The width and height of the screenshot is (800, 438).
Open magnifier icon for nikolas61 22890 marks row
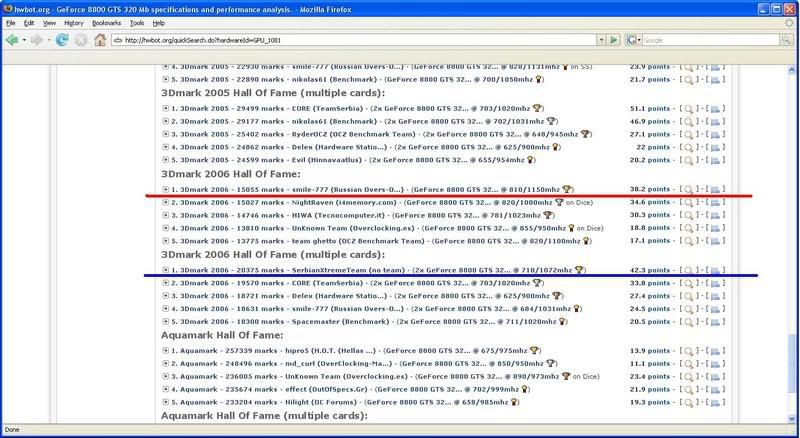[688, 80]
